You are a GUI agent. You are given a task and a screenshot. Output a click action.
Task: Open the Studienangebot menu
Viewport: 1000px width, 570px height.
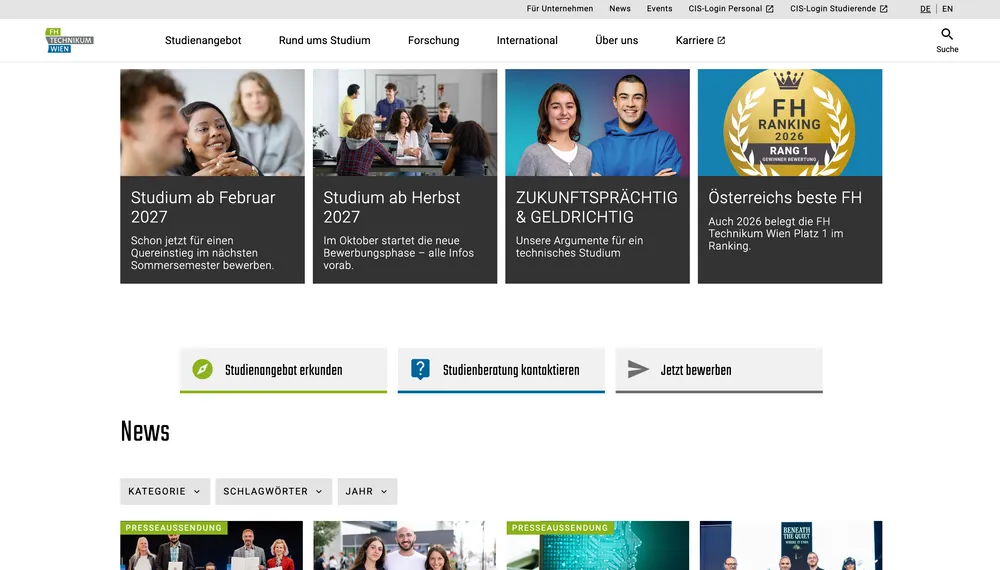click(203, 40)
